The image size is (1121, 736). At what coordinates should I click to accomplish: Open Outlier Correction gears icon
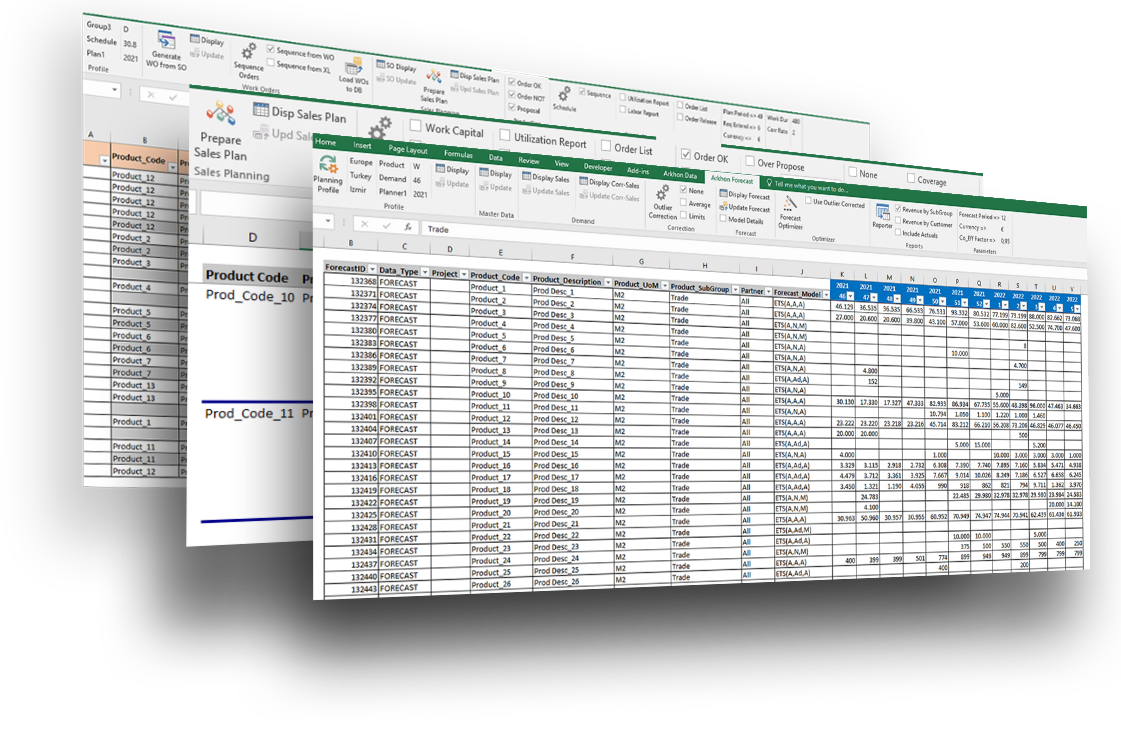[663, 194]
